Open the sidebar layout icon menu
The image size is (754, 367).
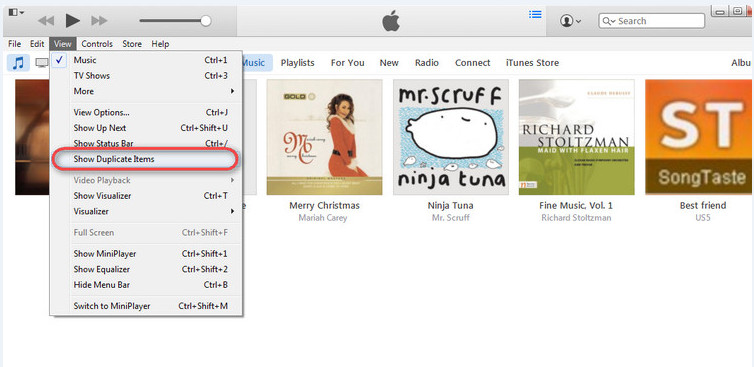tap(16, 12)
